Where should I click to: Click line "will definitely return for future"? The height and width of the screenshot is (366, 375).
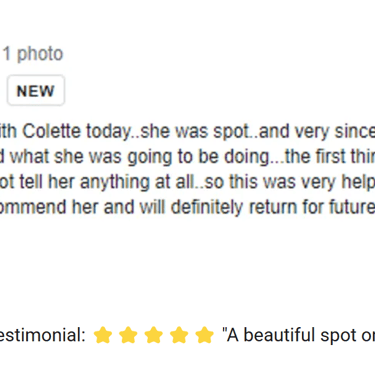[187, 207]
